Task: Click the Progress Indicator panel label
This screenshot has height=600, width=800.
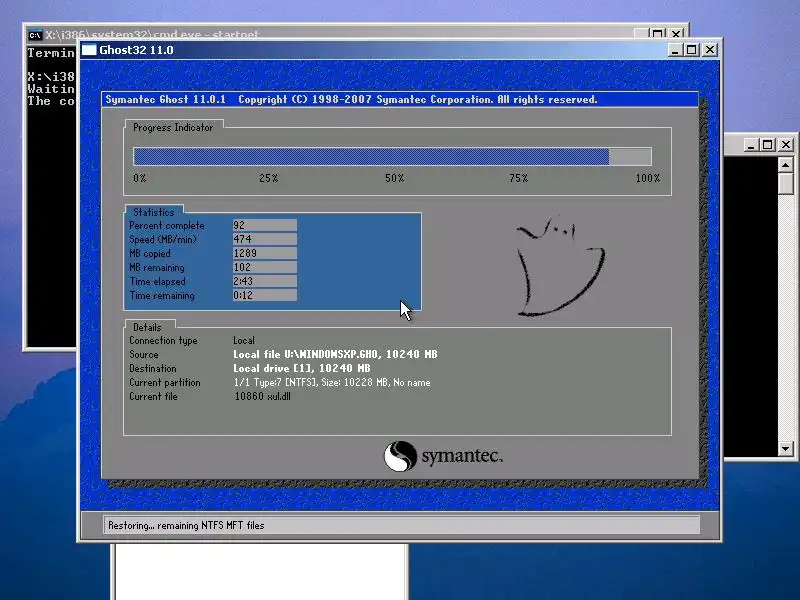Action: click(173, 128)
